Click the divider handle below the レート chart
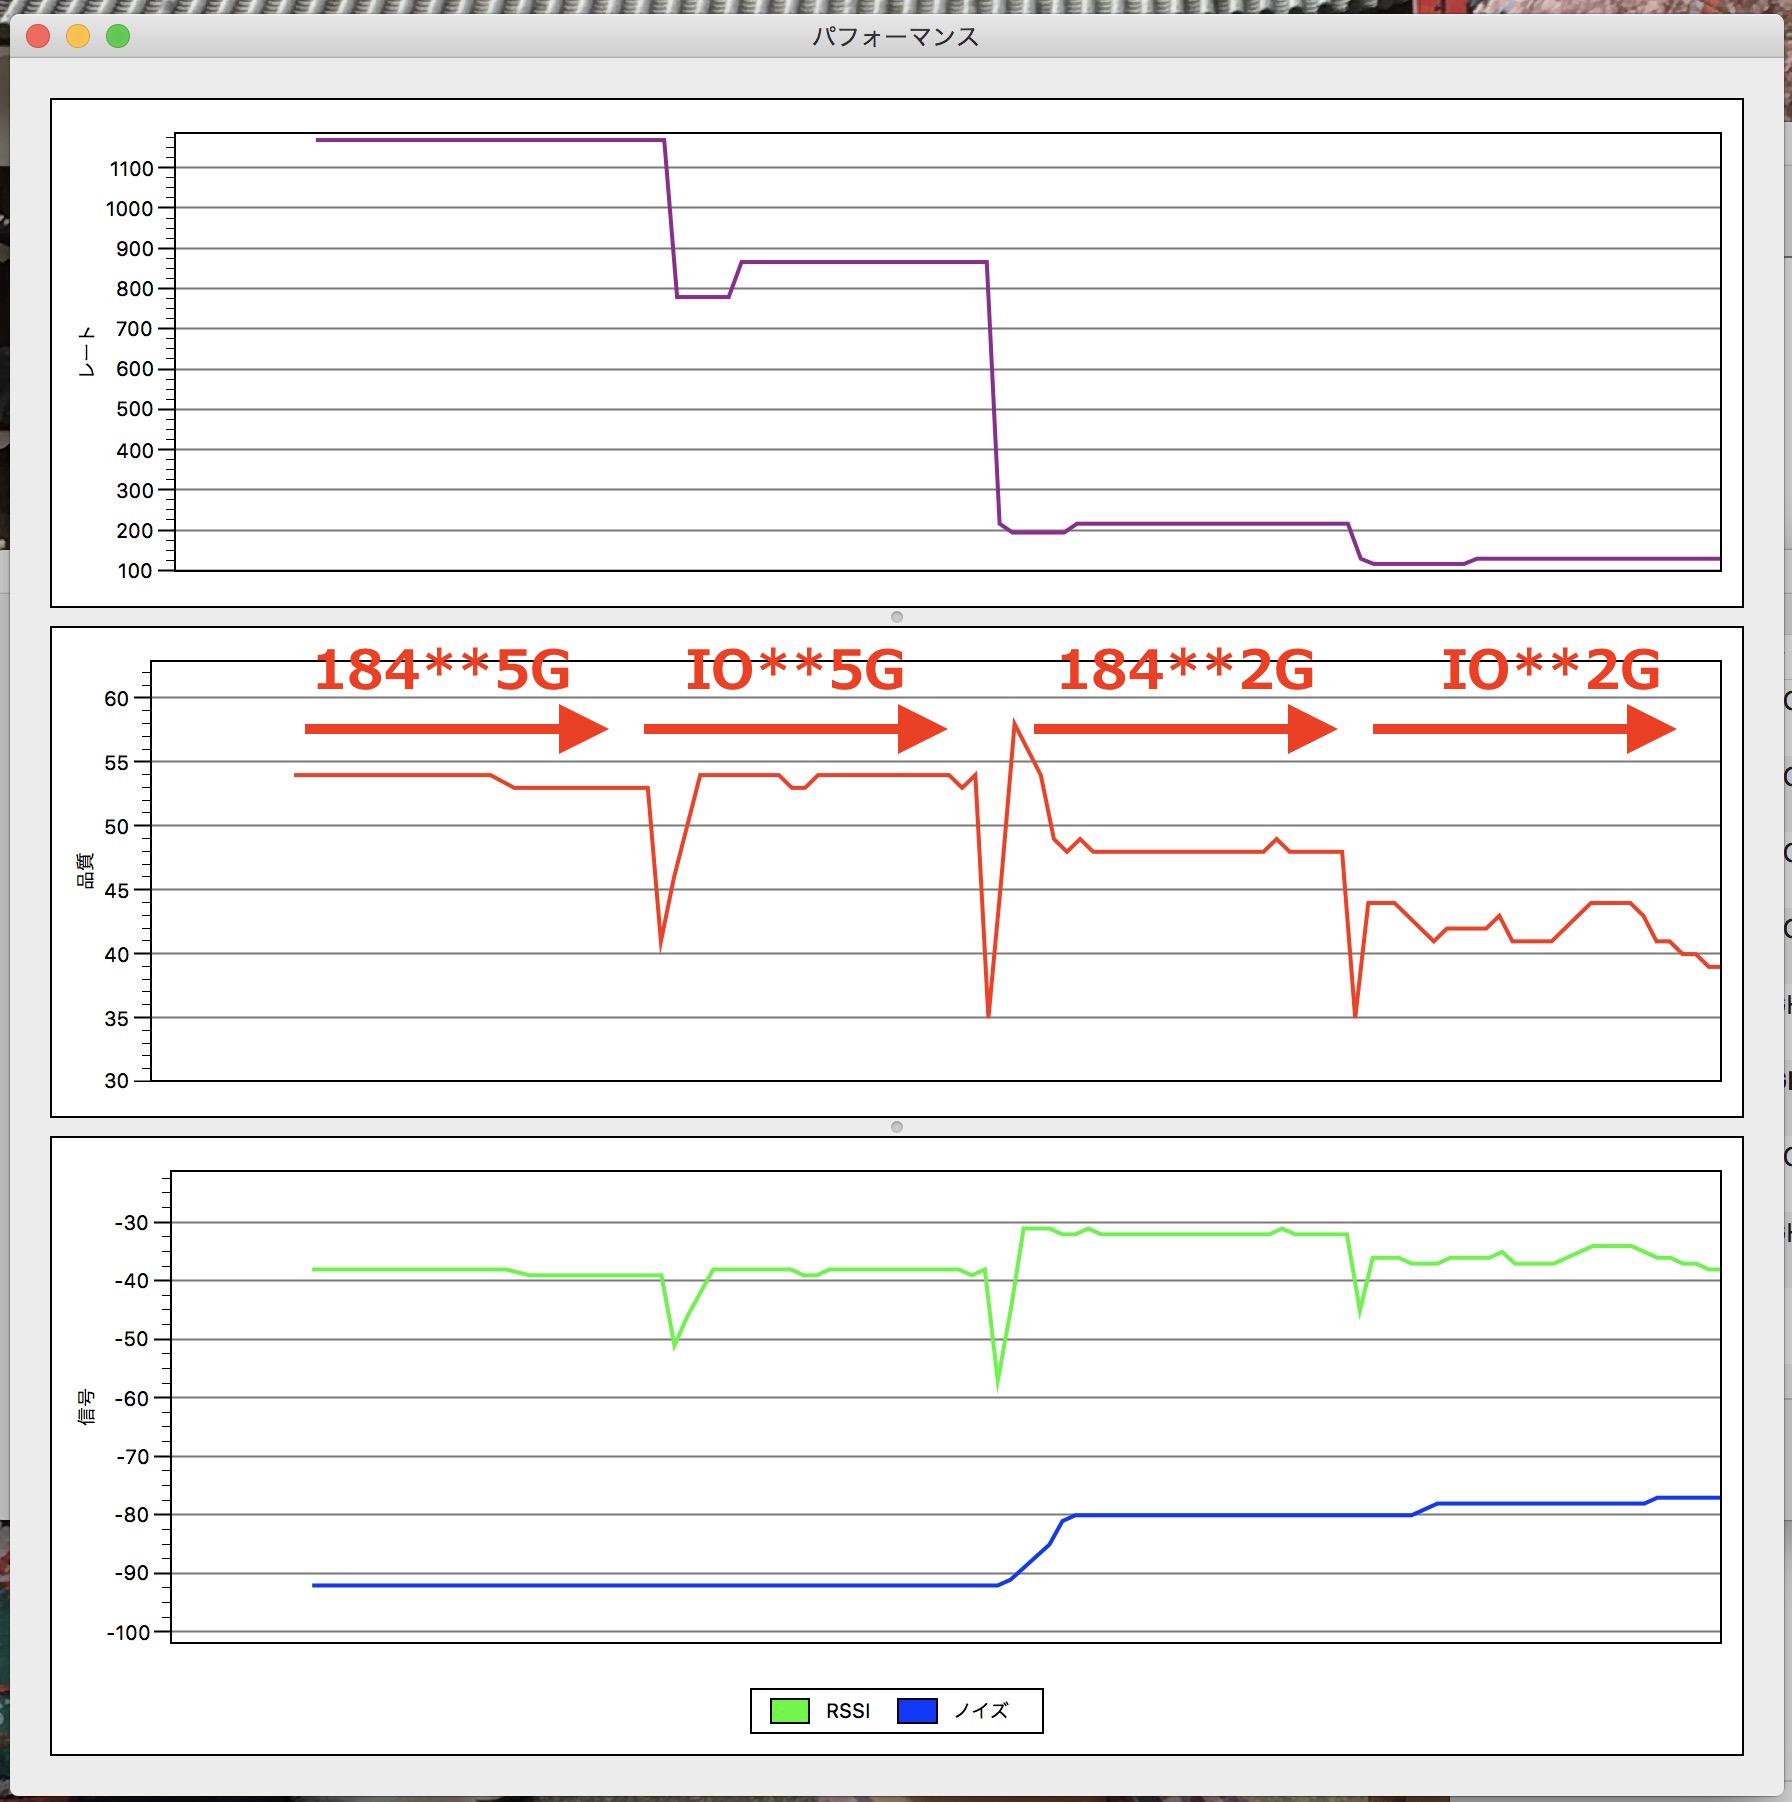1792x1802 pixels. click(897, 617)
